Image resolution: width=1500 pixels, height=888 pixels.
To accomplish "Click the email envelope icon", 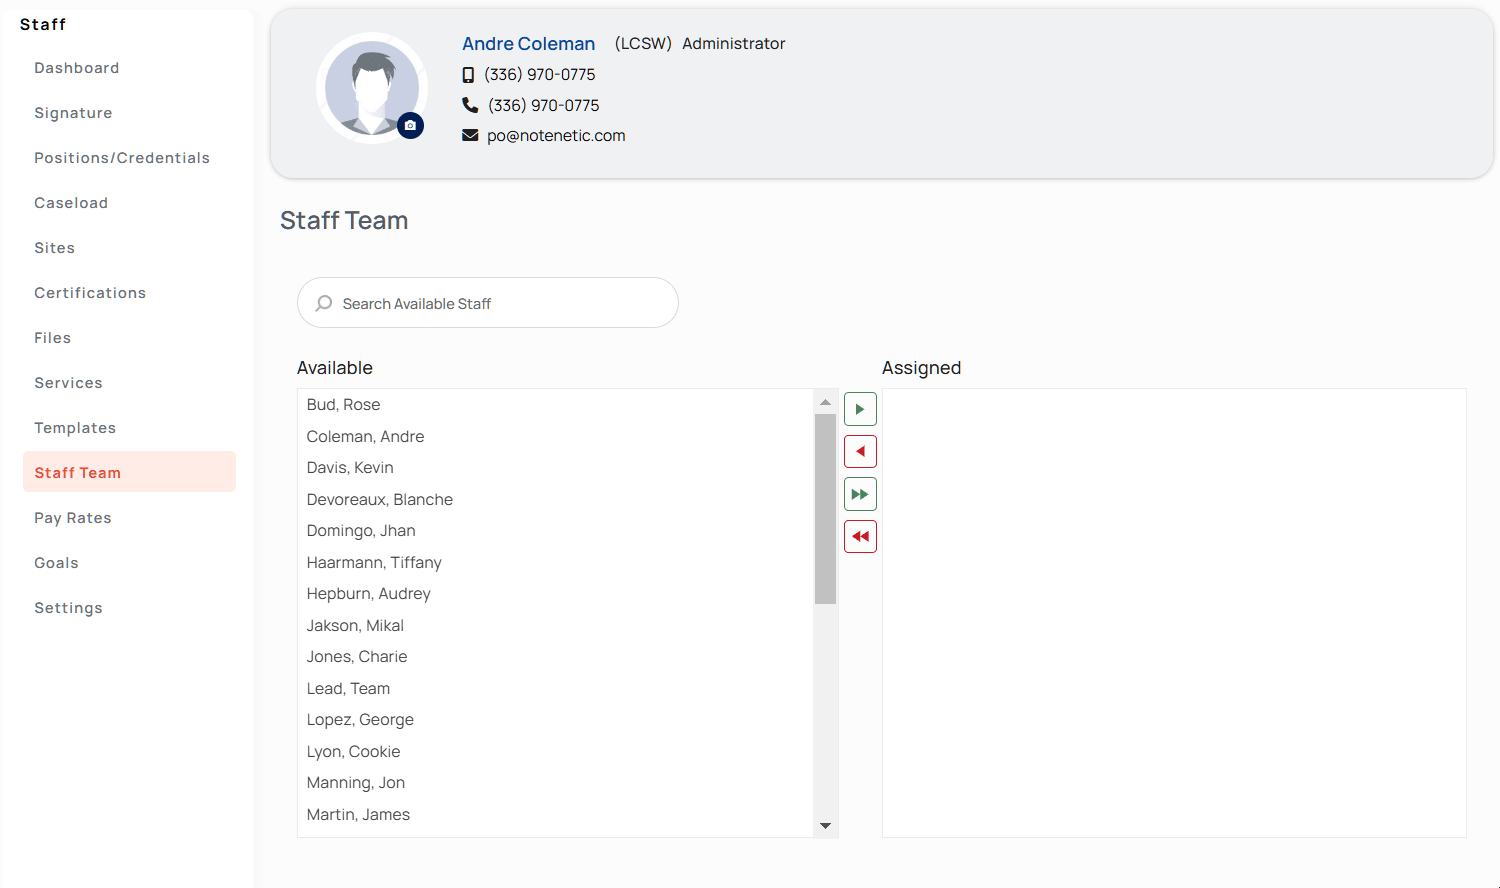I will tap(470, 135).
